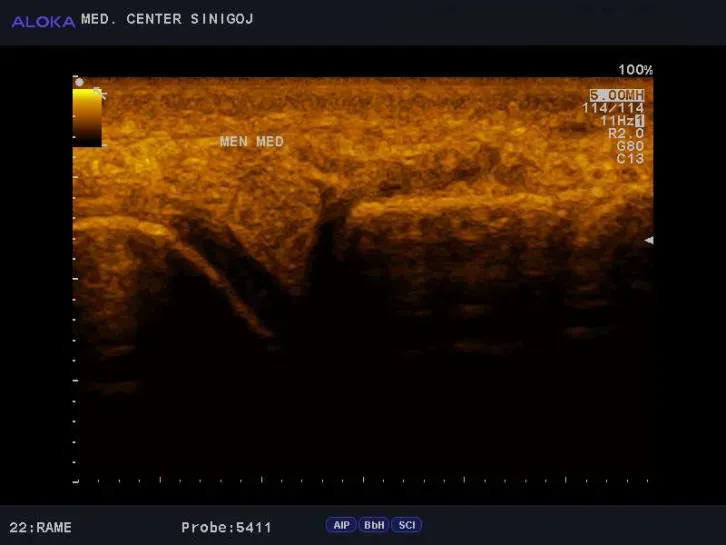Click the focus position triangle marker

pos(649,240)
